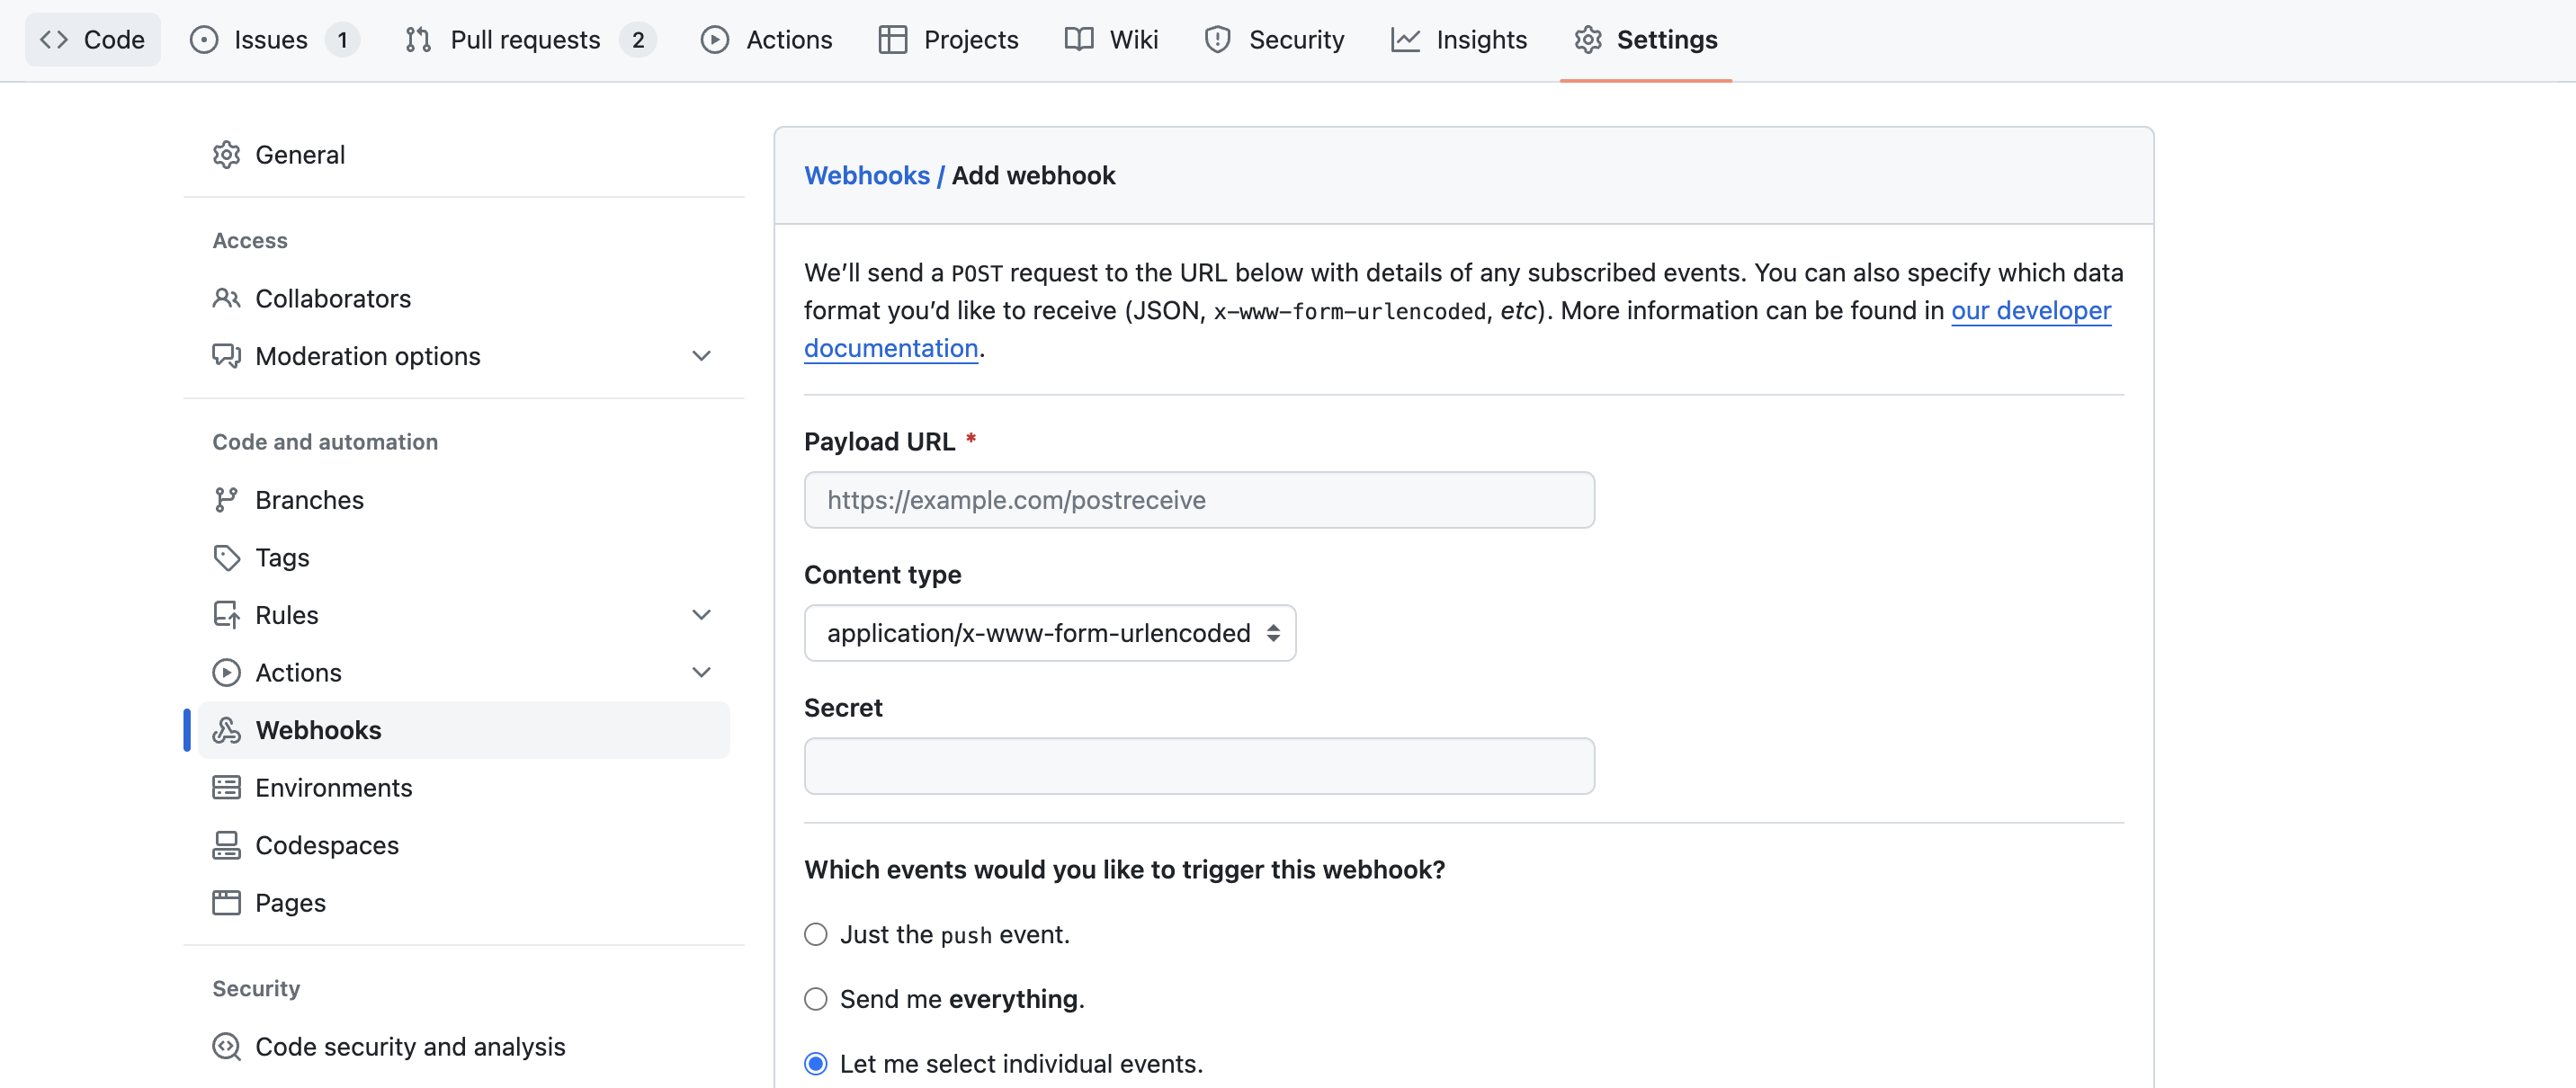Select 'Just the push event' radio
The height and width of the screenshot is (1088, 2576).
(816, 934)
